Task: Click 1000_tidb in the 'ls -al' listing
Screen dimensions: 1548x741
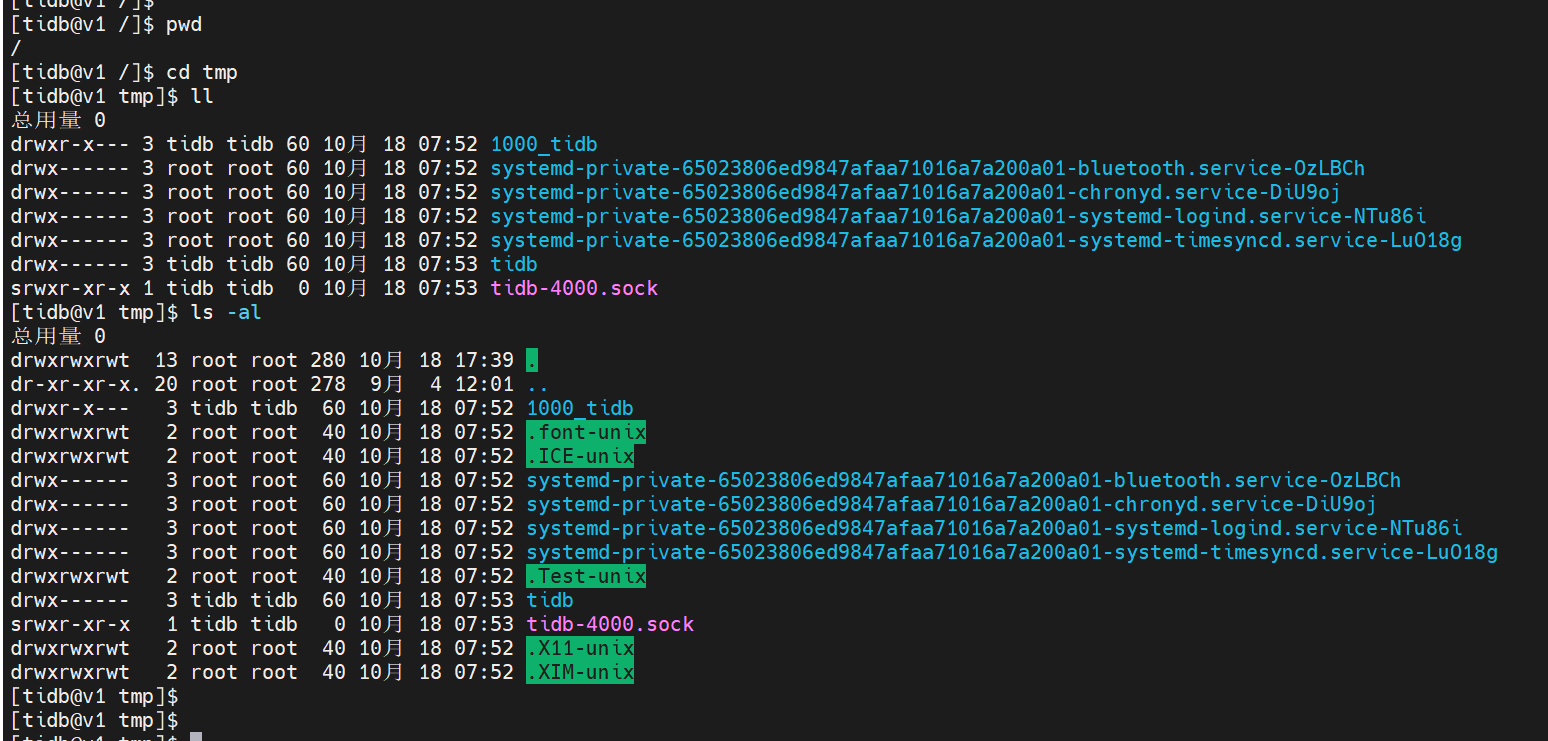Action: click(580, 408)
